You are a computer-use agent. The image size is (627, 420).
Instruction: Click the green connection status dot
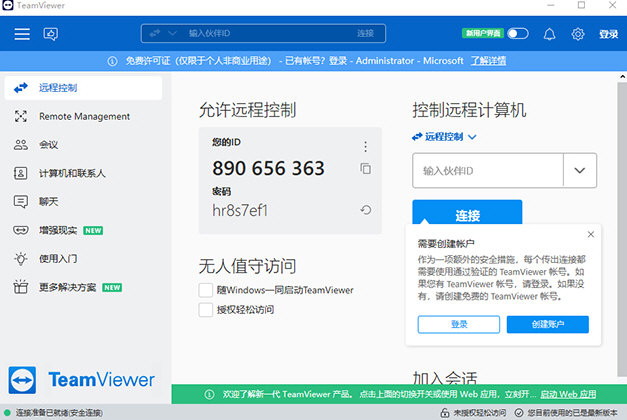tap(7, 412)
